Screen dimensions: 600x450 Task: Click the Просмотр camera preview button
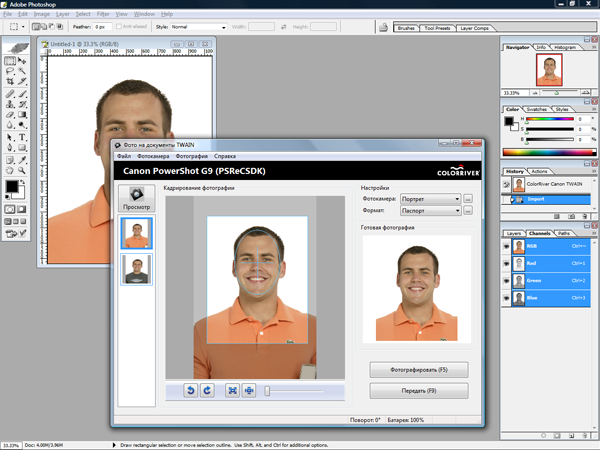[137, 198]
